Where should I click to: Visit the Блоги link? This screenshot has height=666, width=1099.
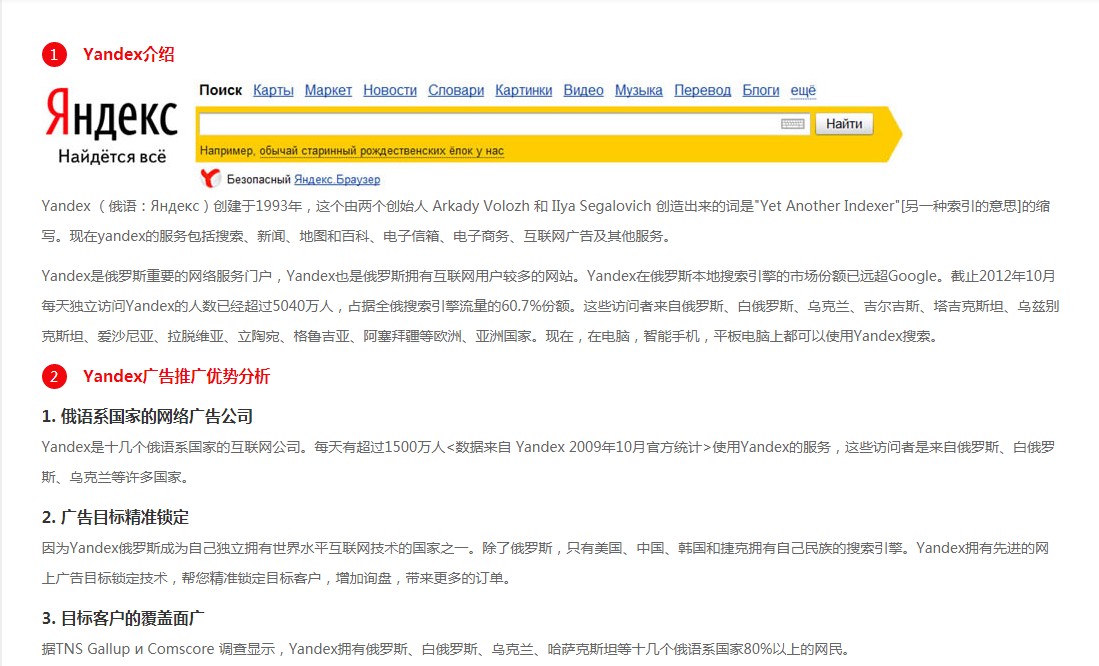(x=761, y=90)
